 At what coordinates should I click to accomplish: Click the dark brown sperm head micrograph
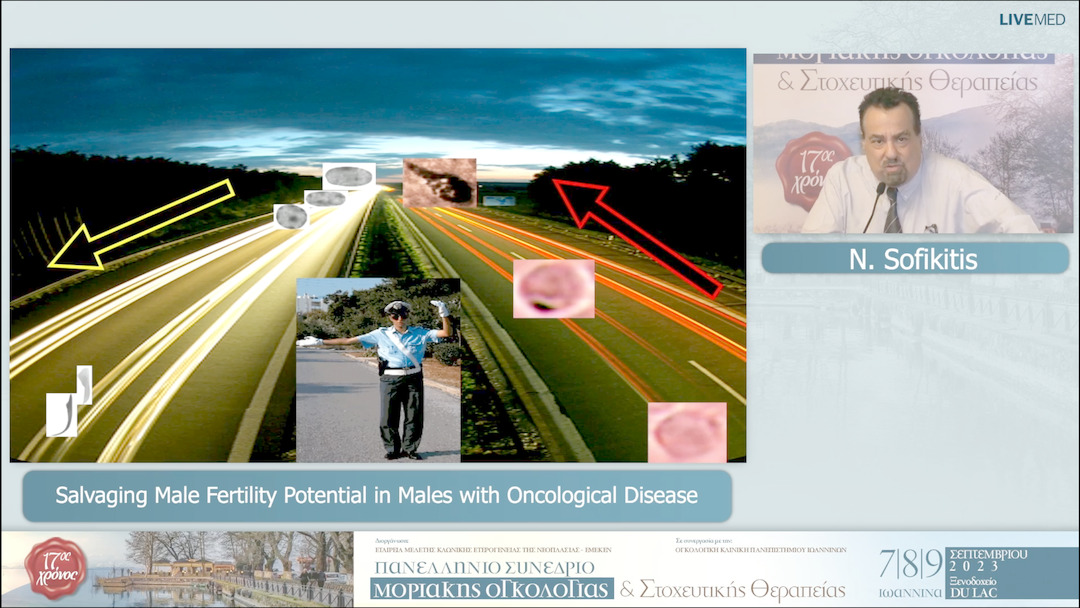[x=439, y=182]
